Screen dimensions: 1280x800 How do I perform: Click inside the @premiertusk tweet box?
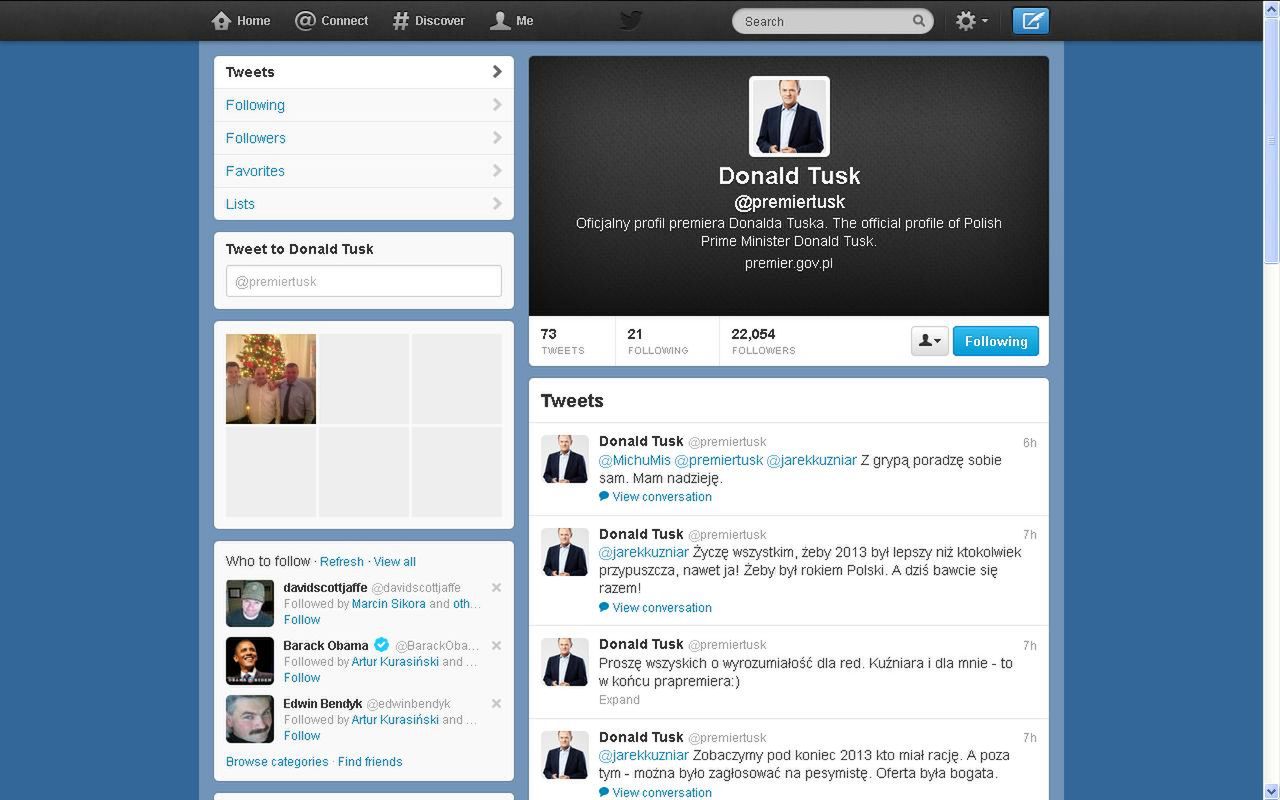click(364, 281)
